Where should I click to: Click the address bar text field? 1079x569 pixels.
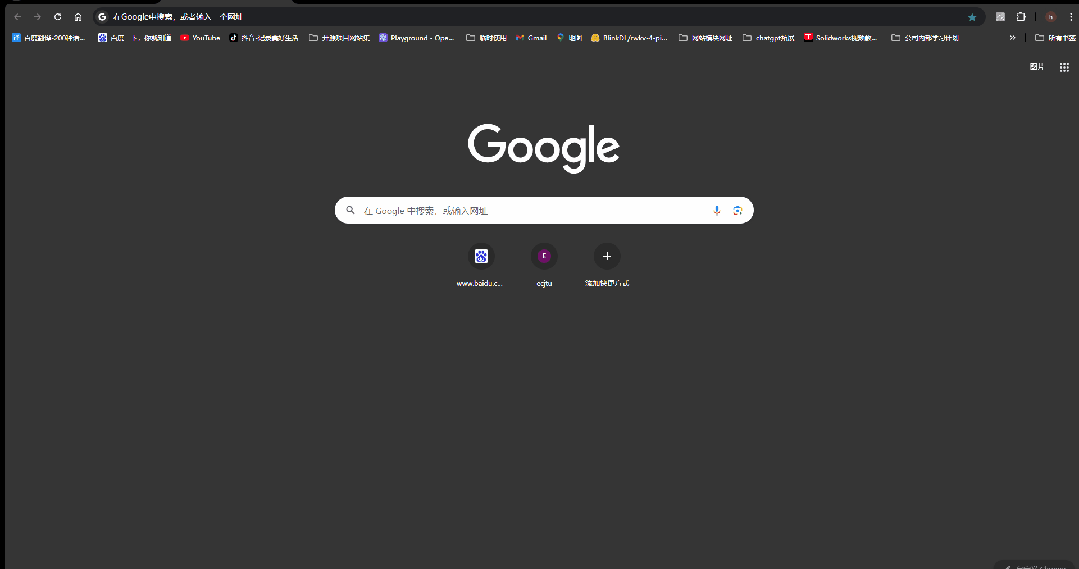(x=537, y=17)
